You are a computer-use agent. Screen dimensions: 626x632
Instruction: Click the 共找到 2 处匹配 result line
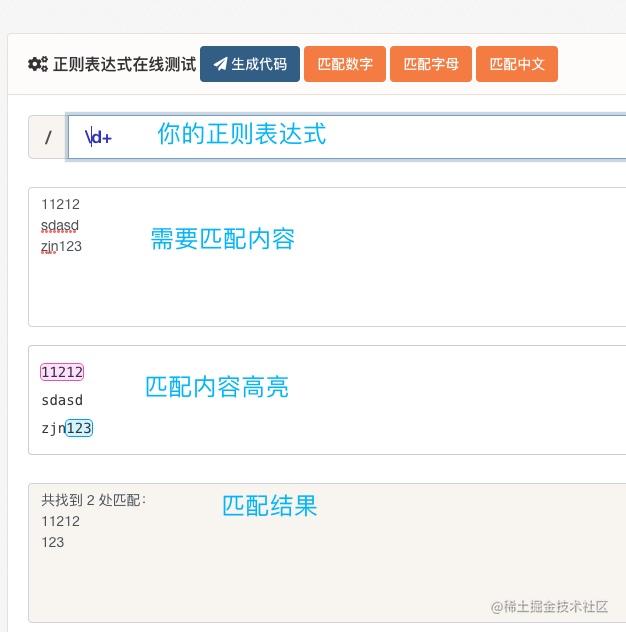tap(94, 500)
